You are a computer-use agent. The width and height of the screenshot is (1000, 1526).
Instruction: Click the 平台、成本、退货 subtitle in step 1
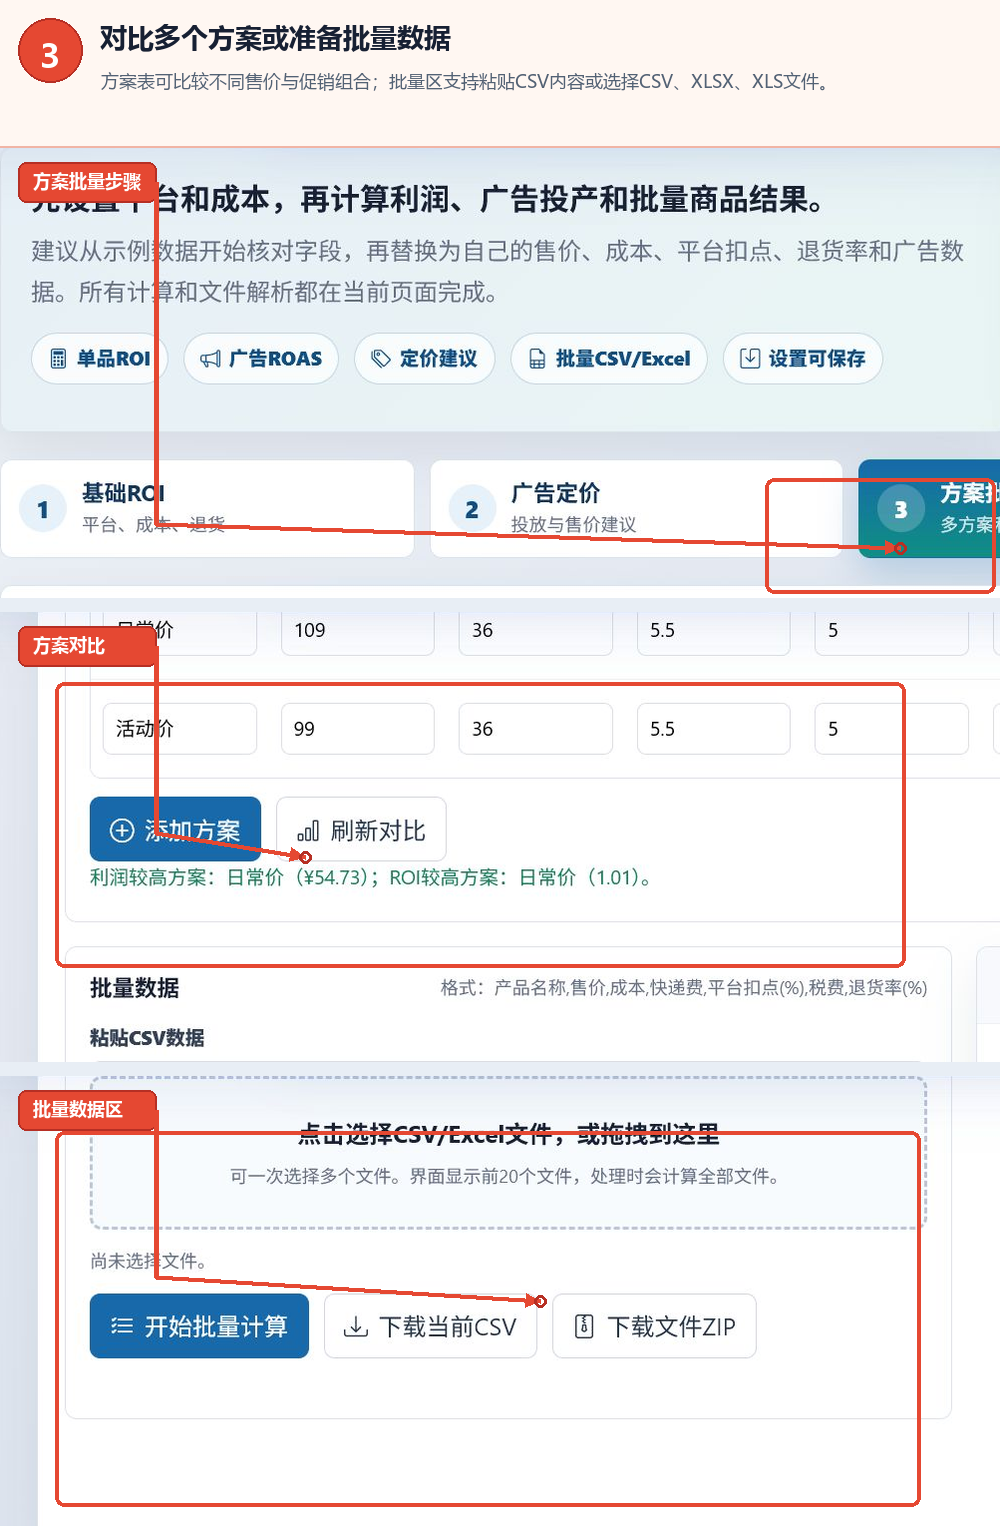point(153,524)
